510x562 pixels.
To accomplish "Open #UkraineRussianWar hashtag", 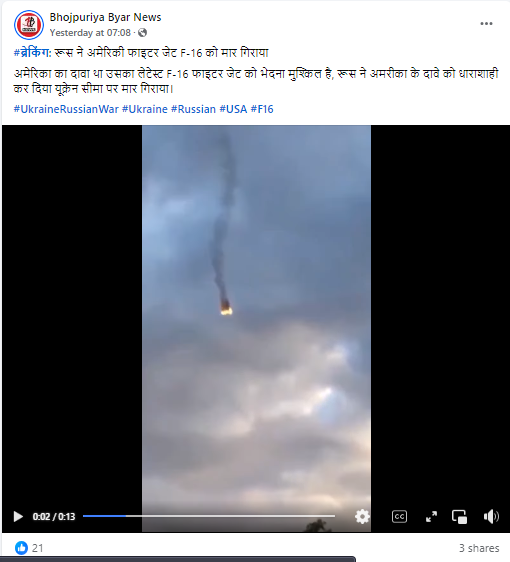I will point(66,109).
